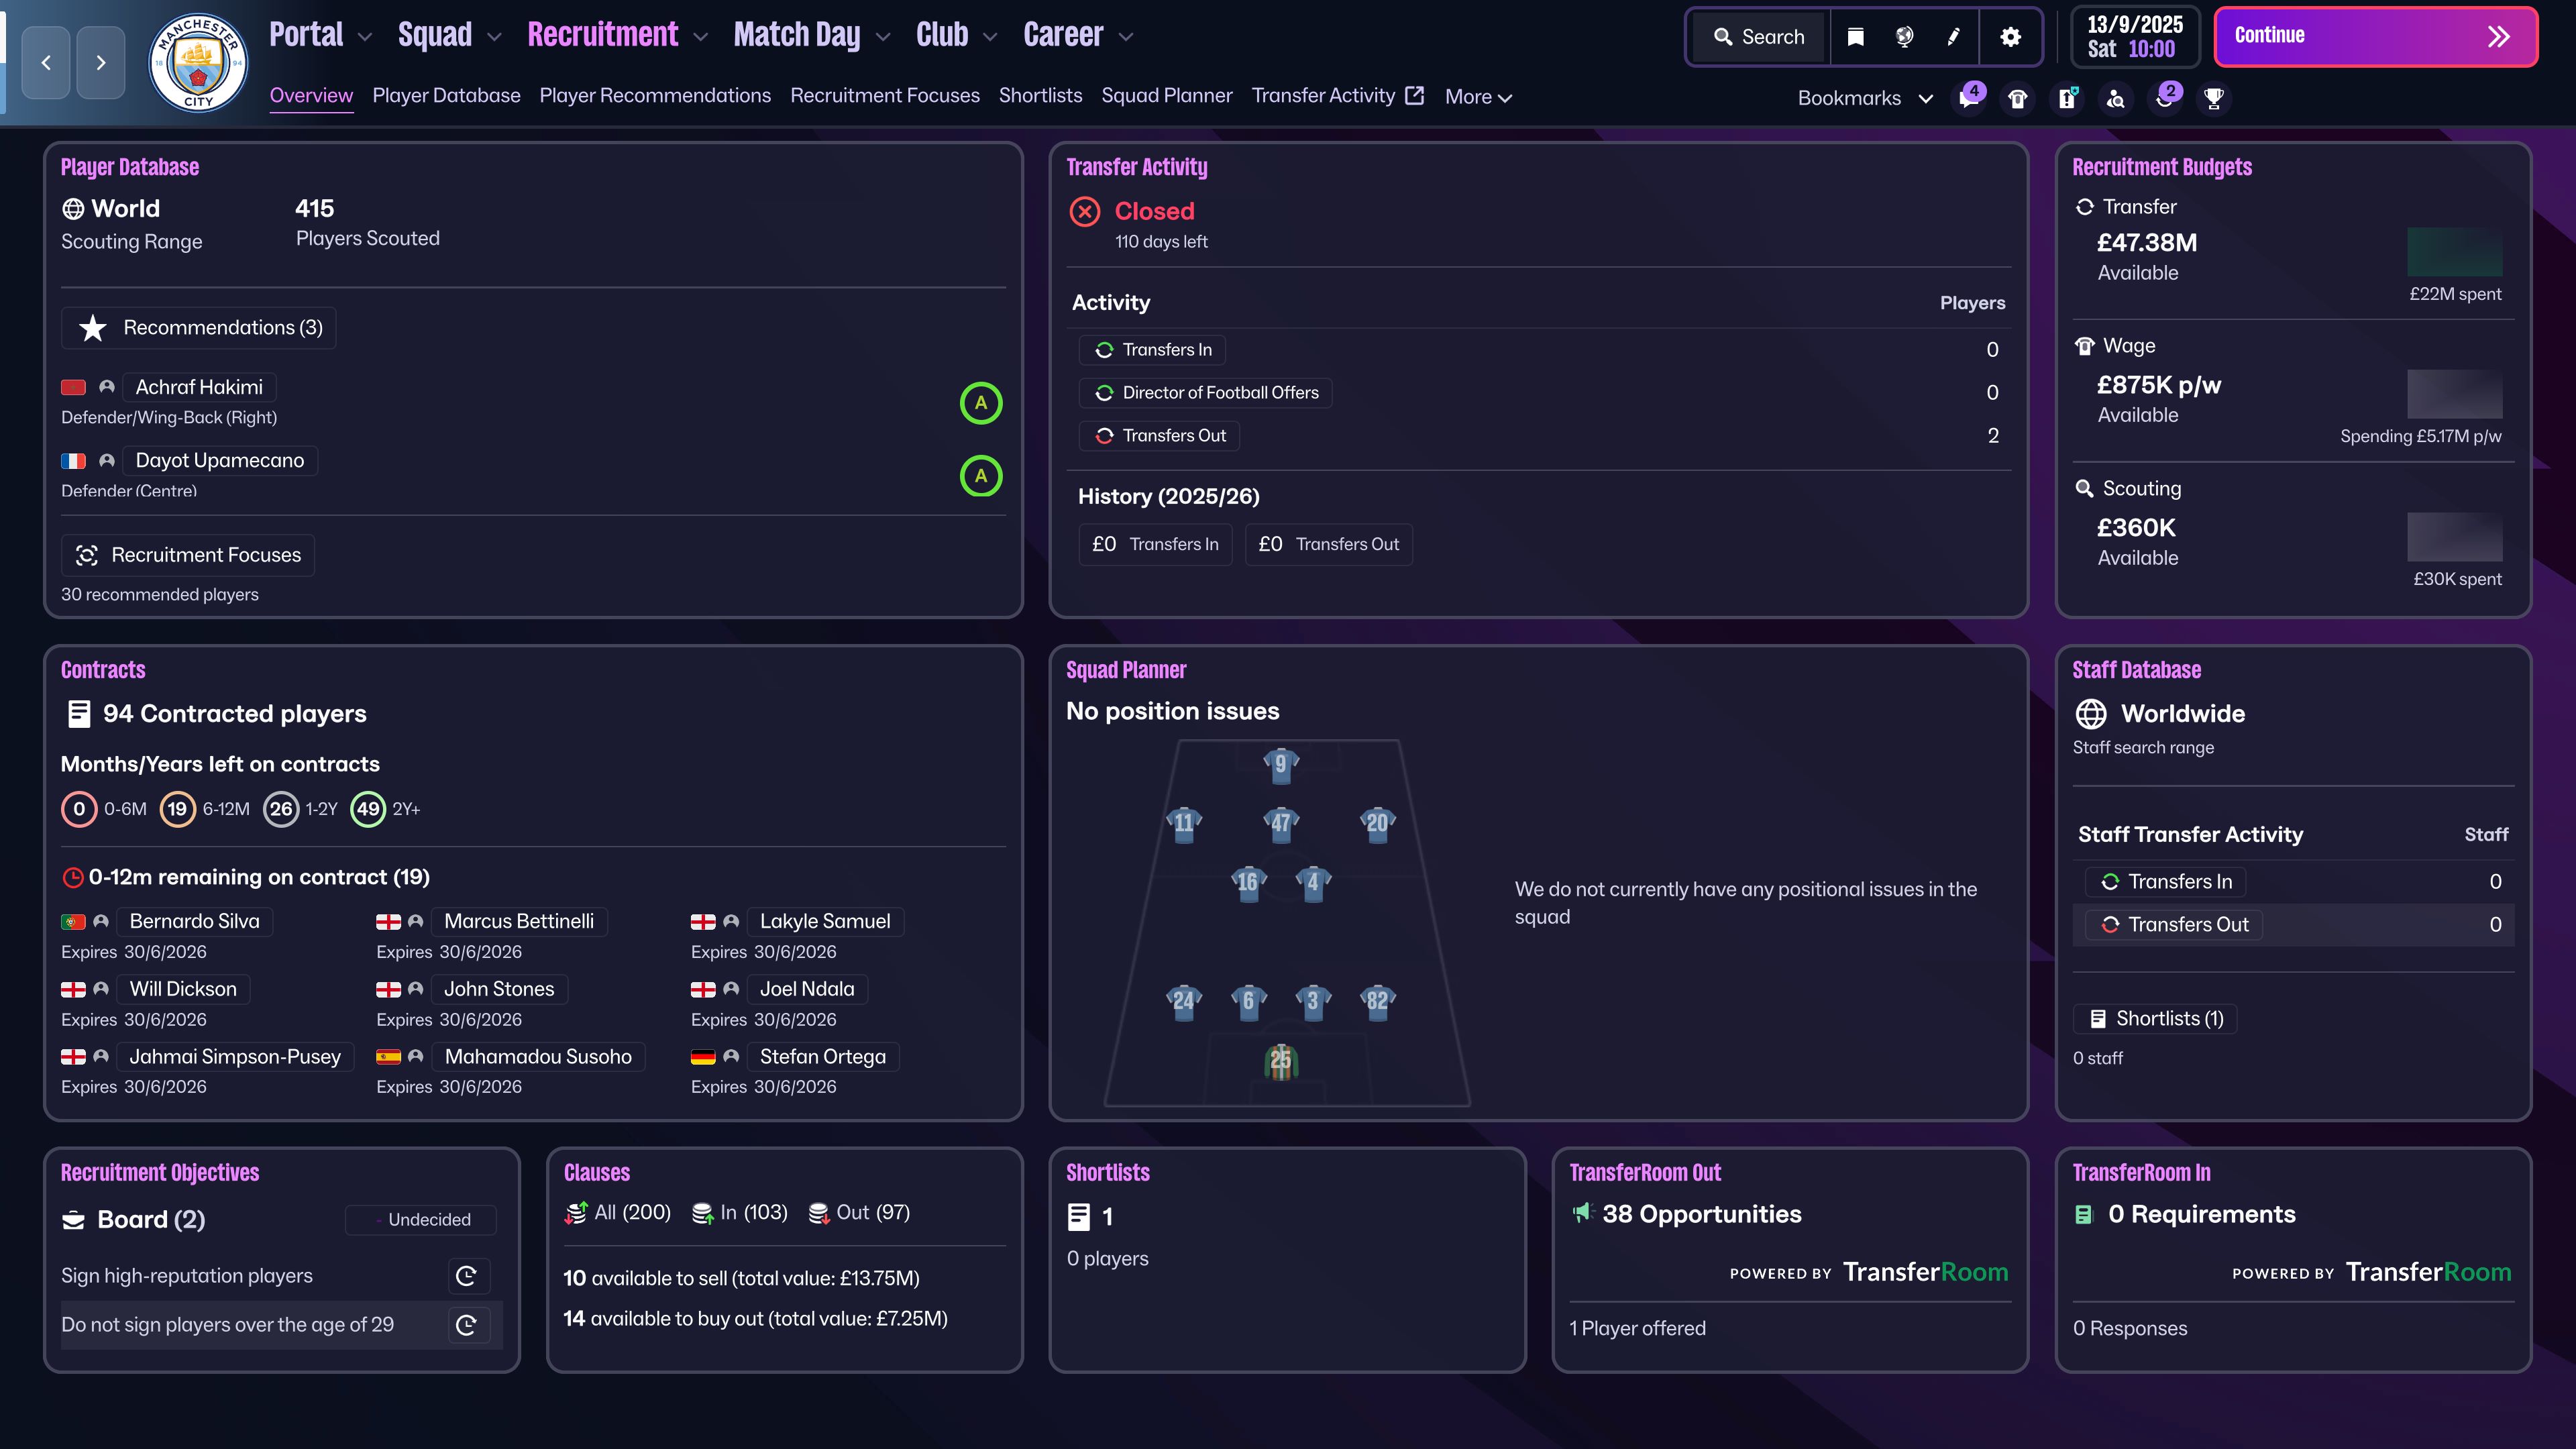Expand the Bookmarks dropdown
Screen dimensions: 2576x1449
click(x=1864, y=98)
